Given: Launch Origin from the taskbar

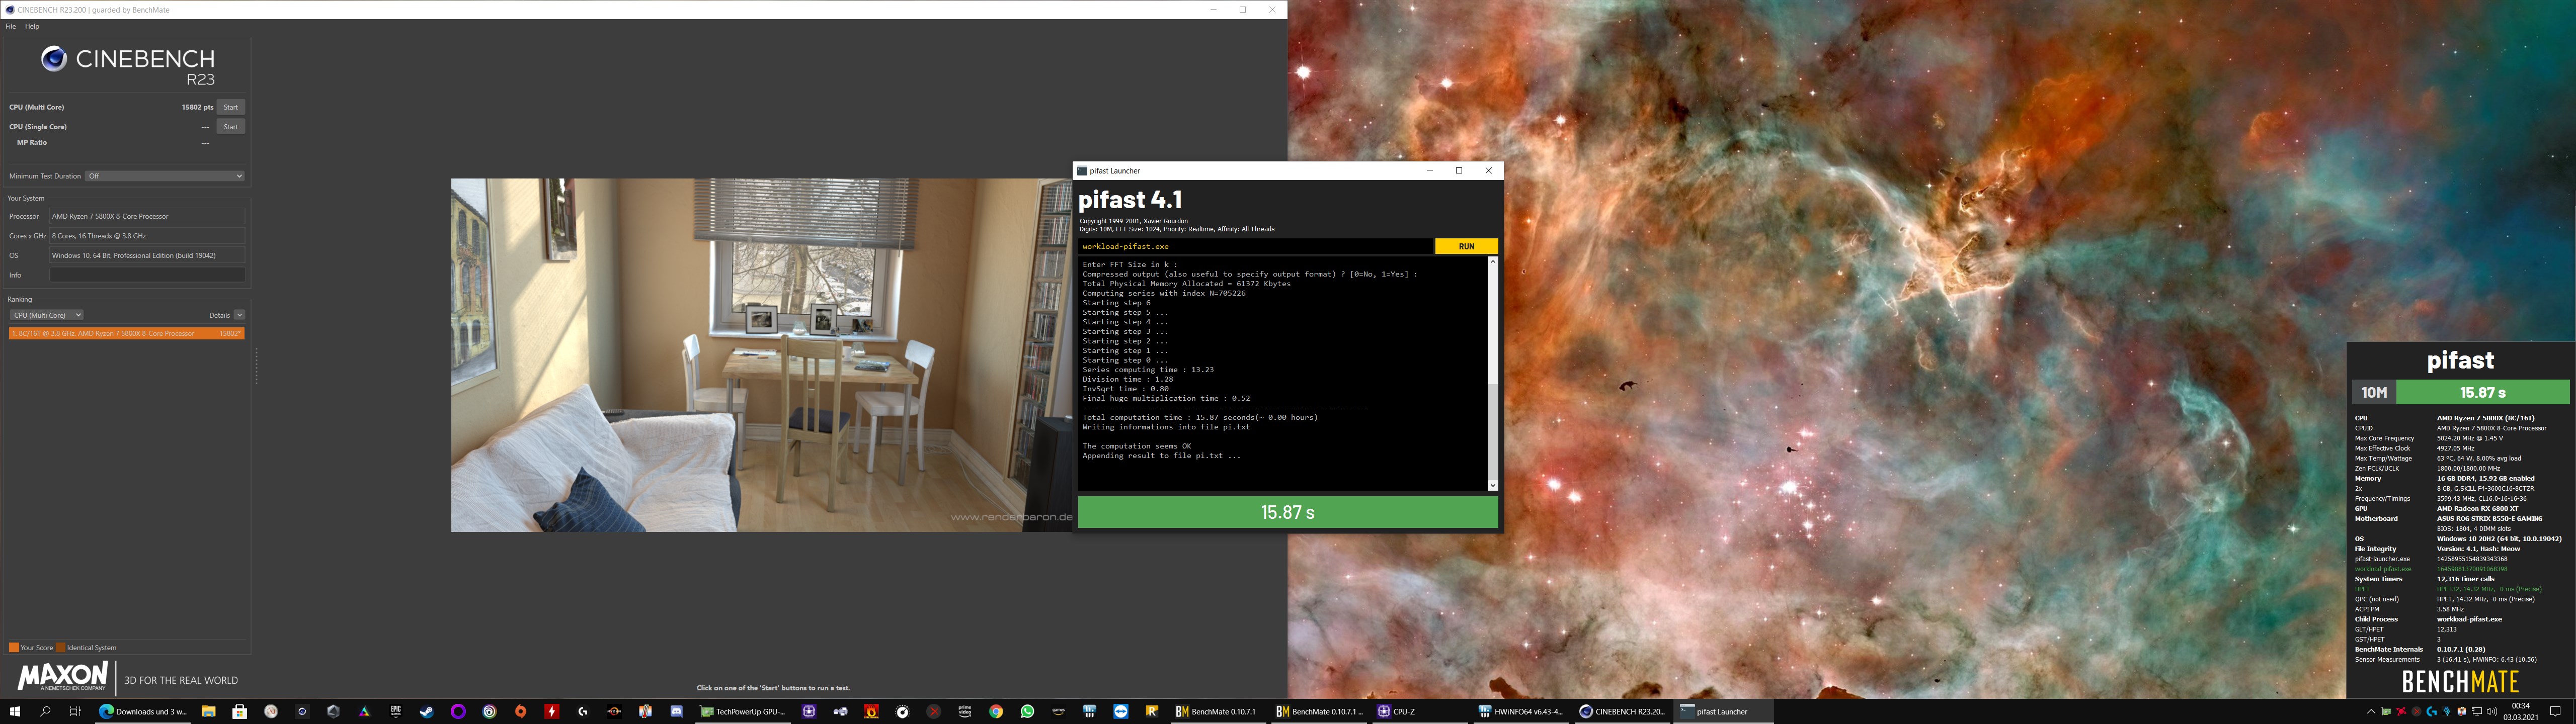Looking at the screenshot, I should click(520, 712).
